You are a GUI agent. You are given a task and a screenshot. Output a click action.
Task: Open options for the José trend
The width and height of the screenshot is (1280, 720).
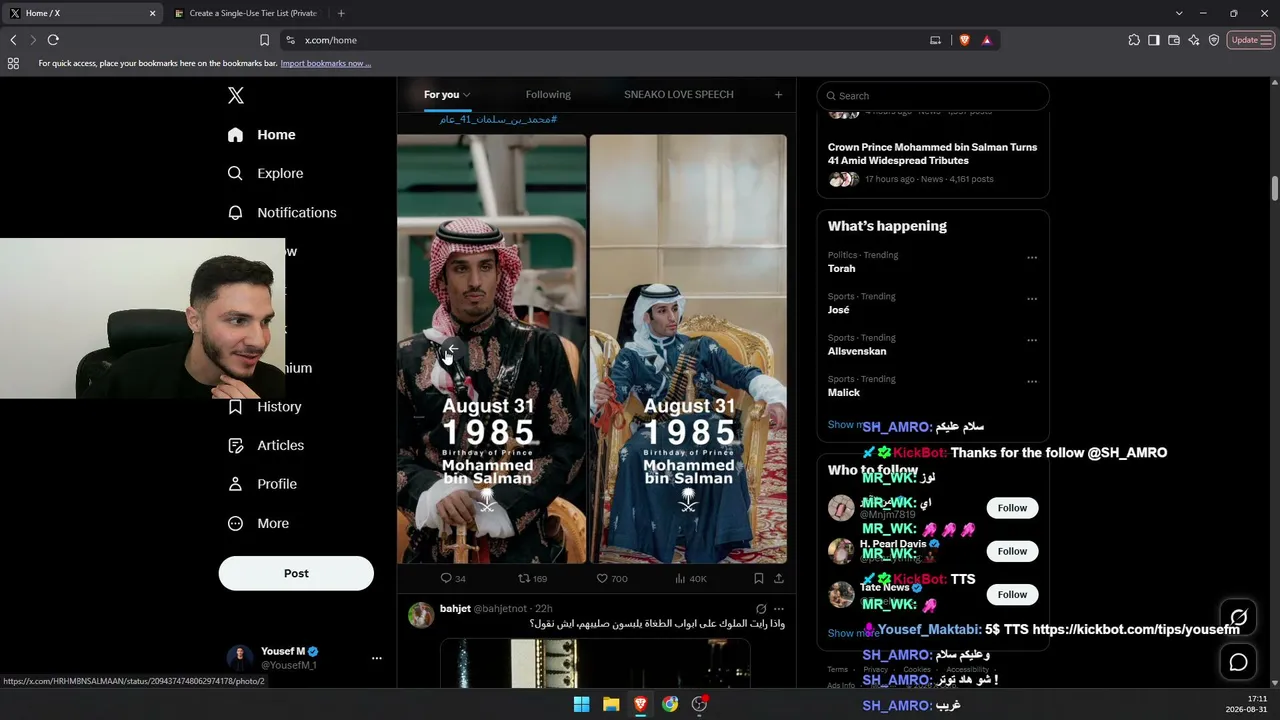1032,299
